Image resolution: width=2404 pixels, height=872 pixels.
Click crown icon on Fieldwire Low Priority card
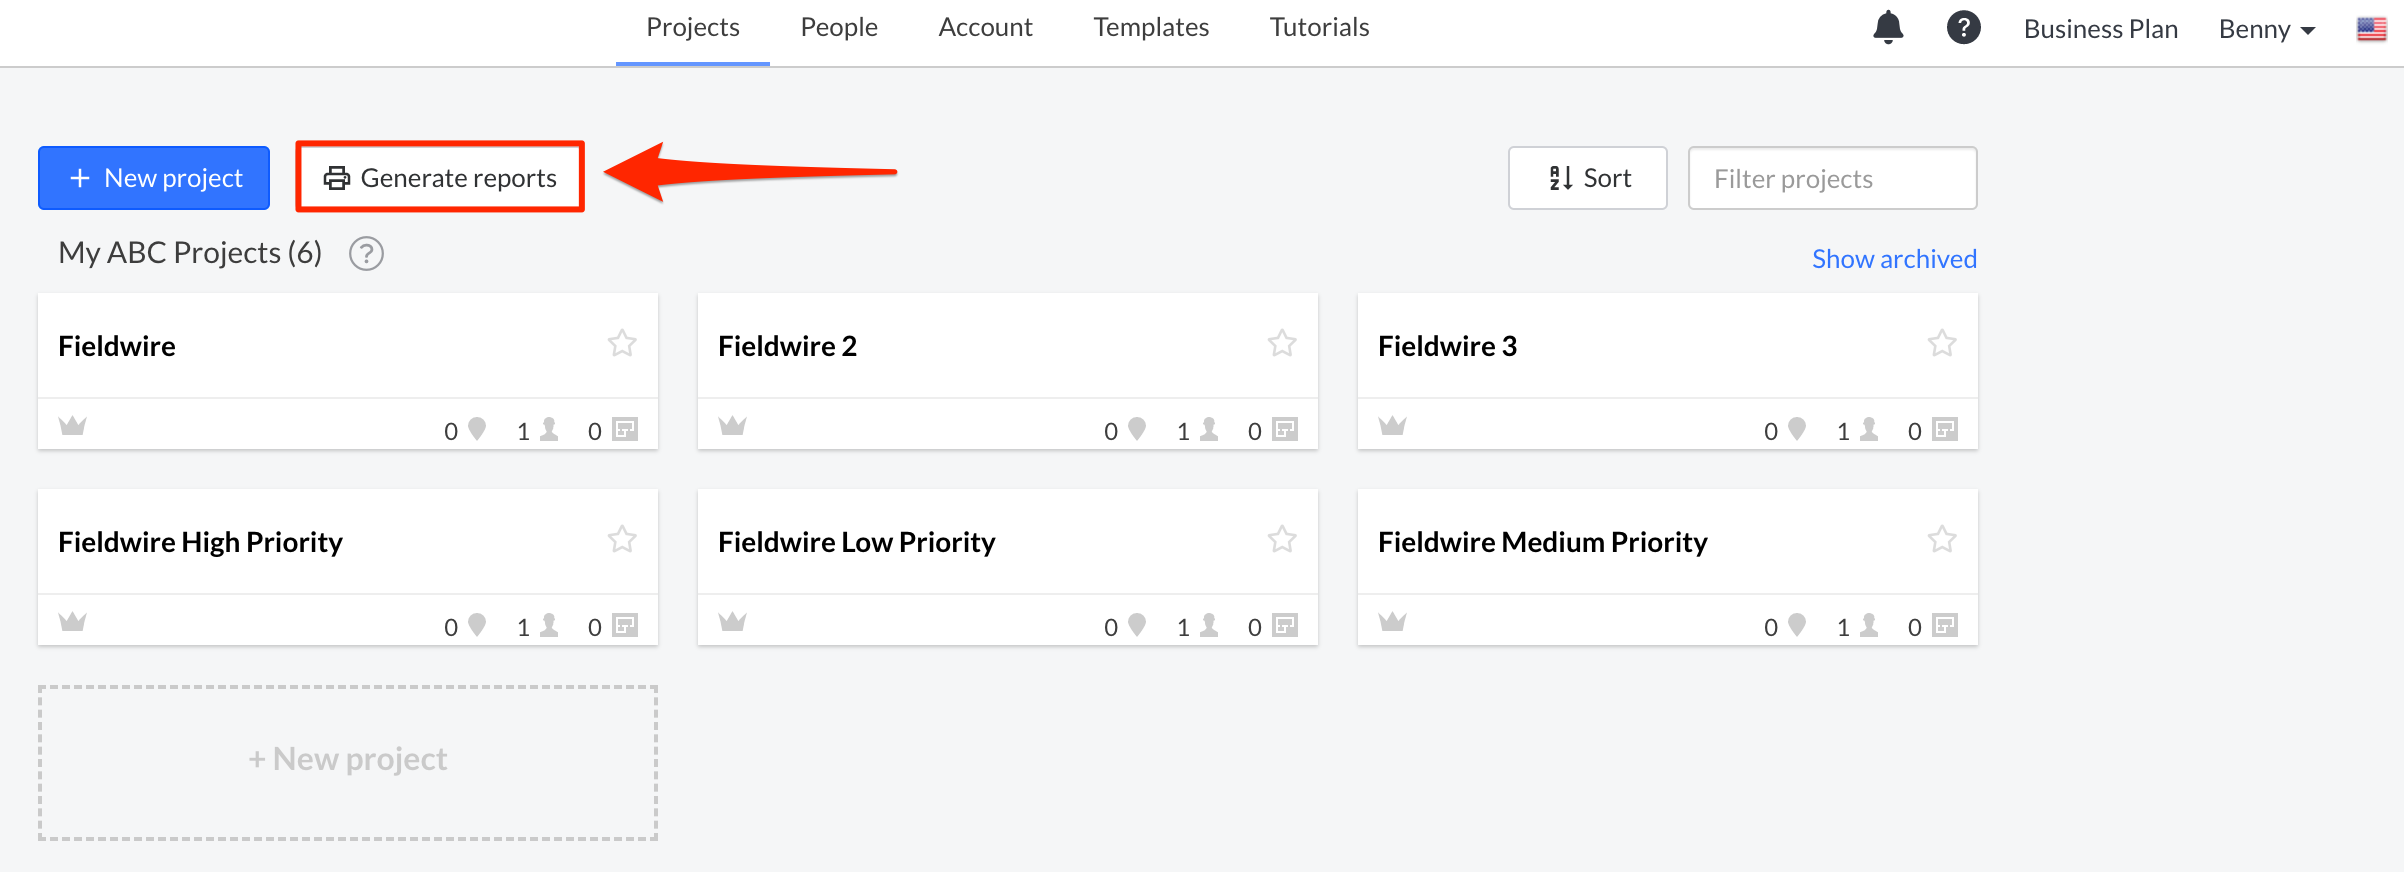pyautogui.click(x=733, y=622)
